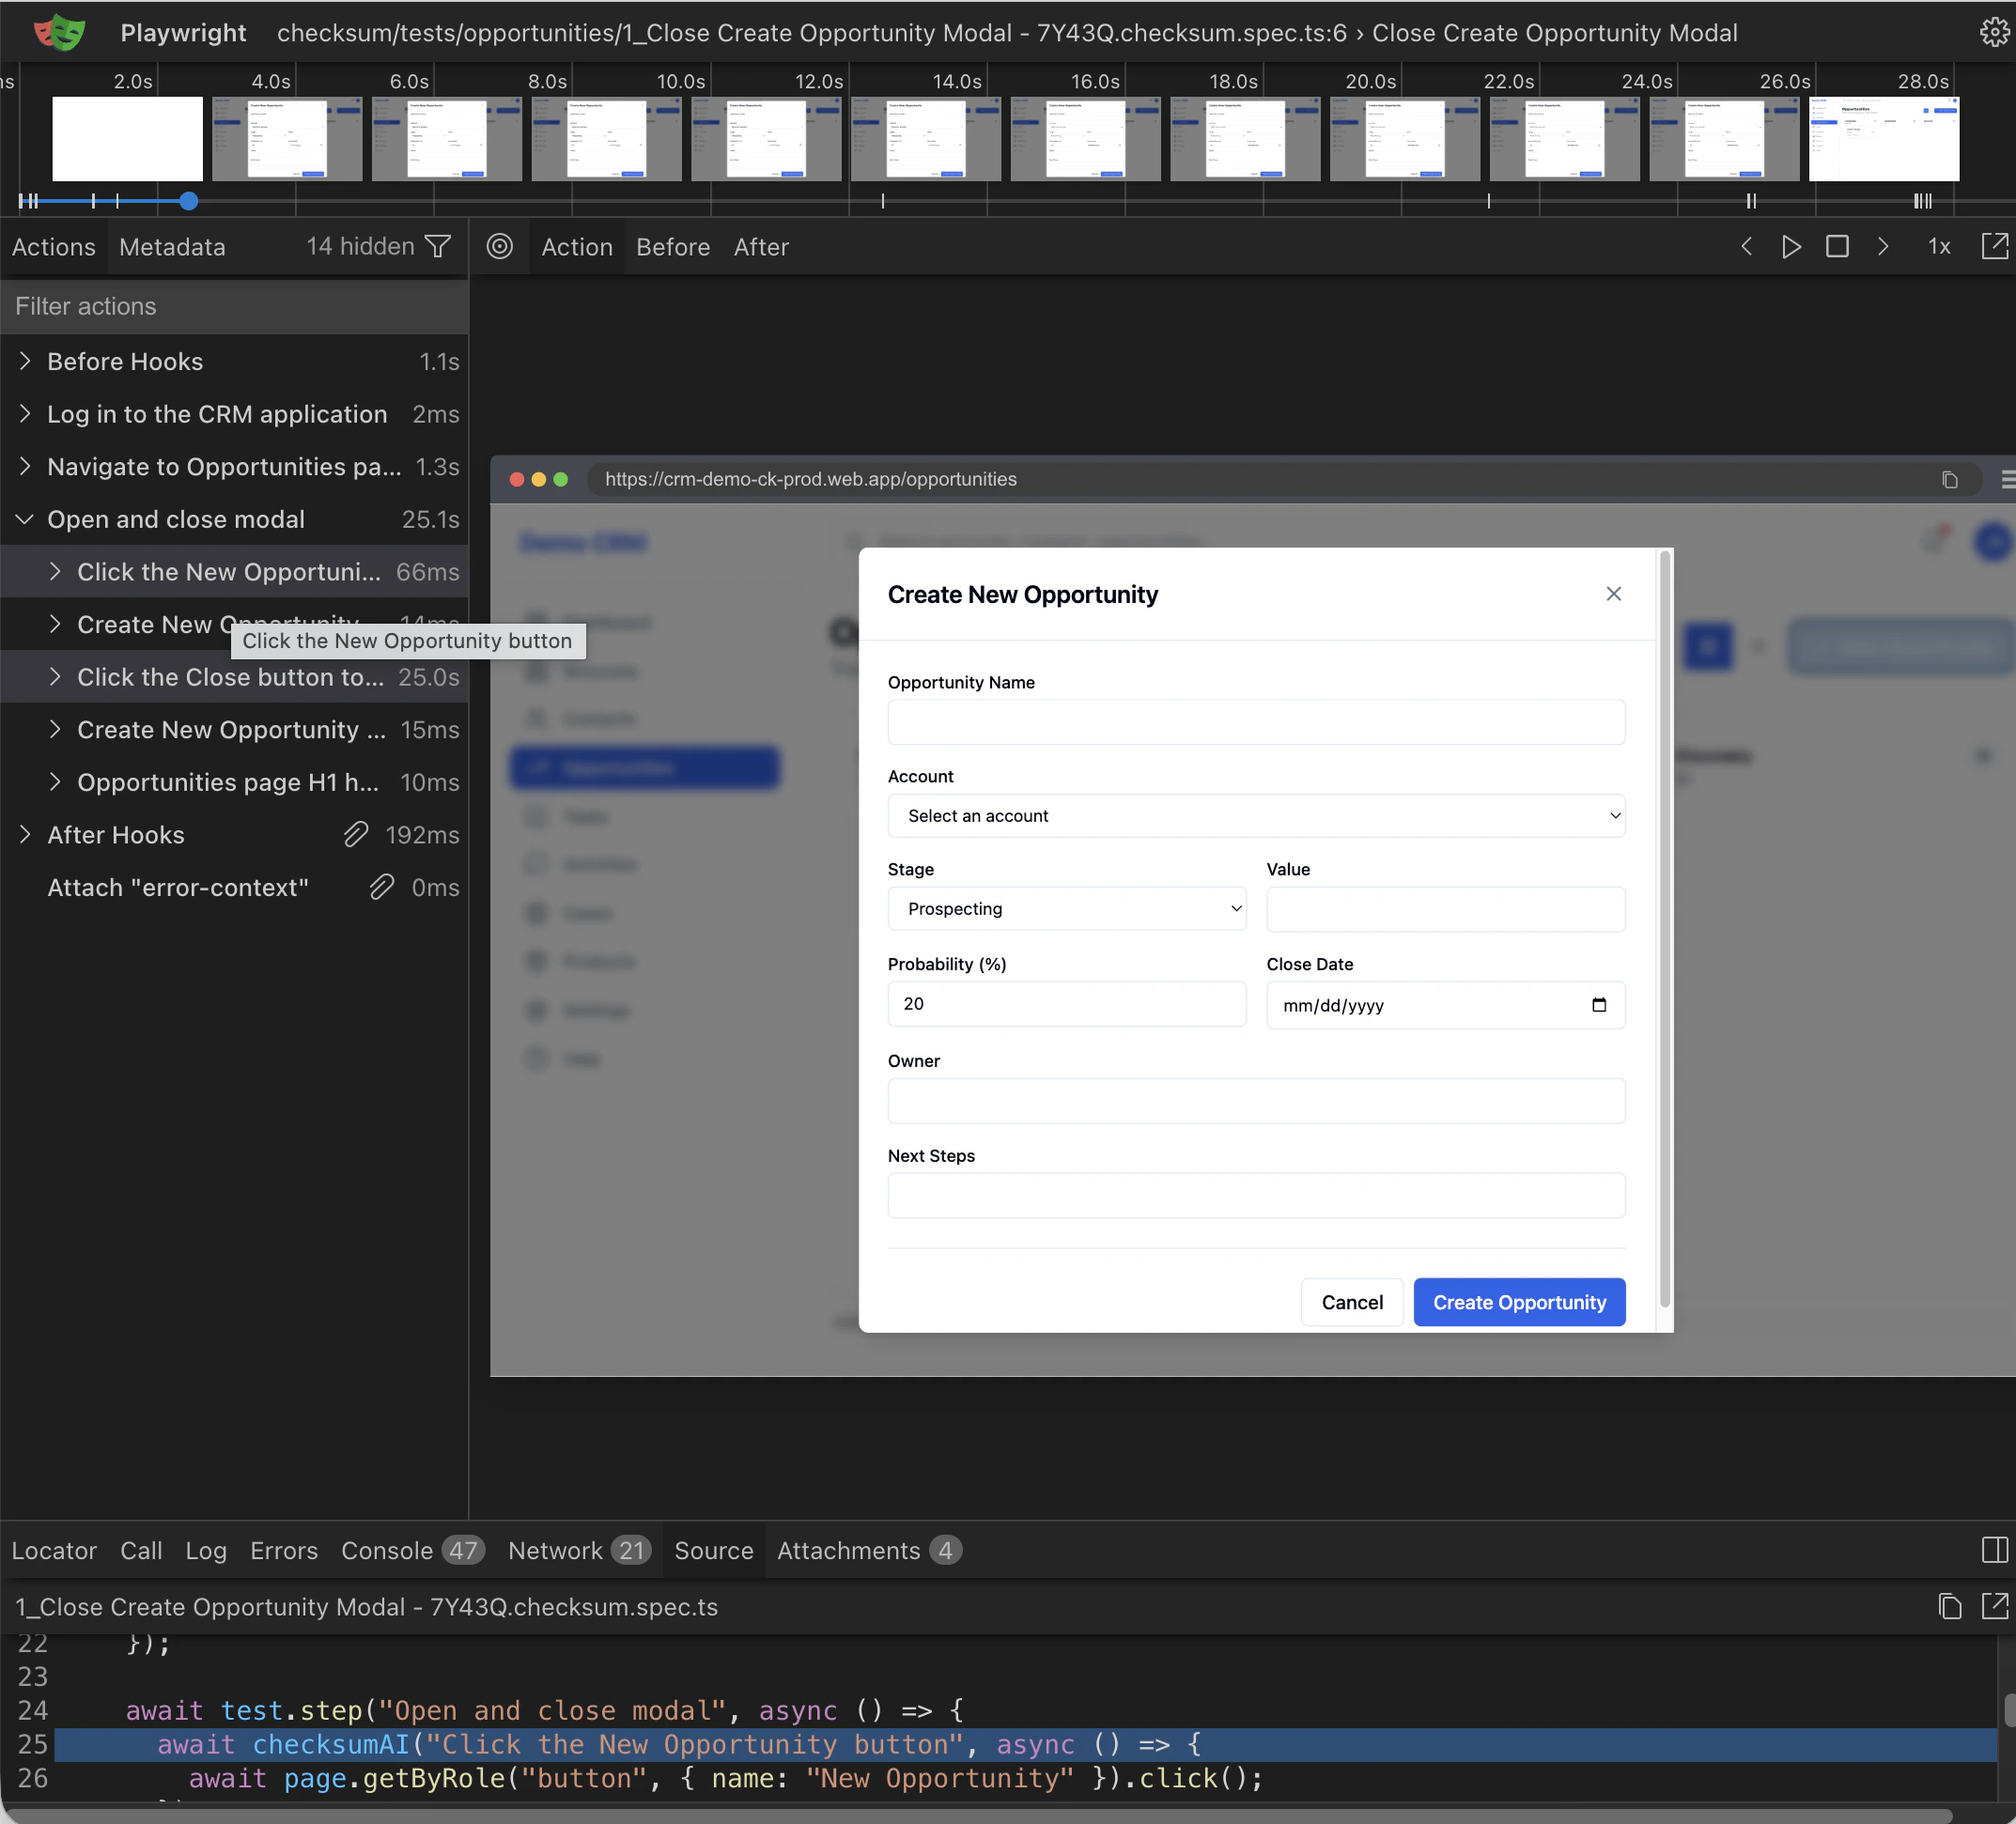Expand the Before Hooks action
This screenshot has width=2016, height=1824.
point(26,361)
